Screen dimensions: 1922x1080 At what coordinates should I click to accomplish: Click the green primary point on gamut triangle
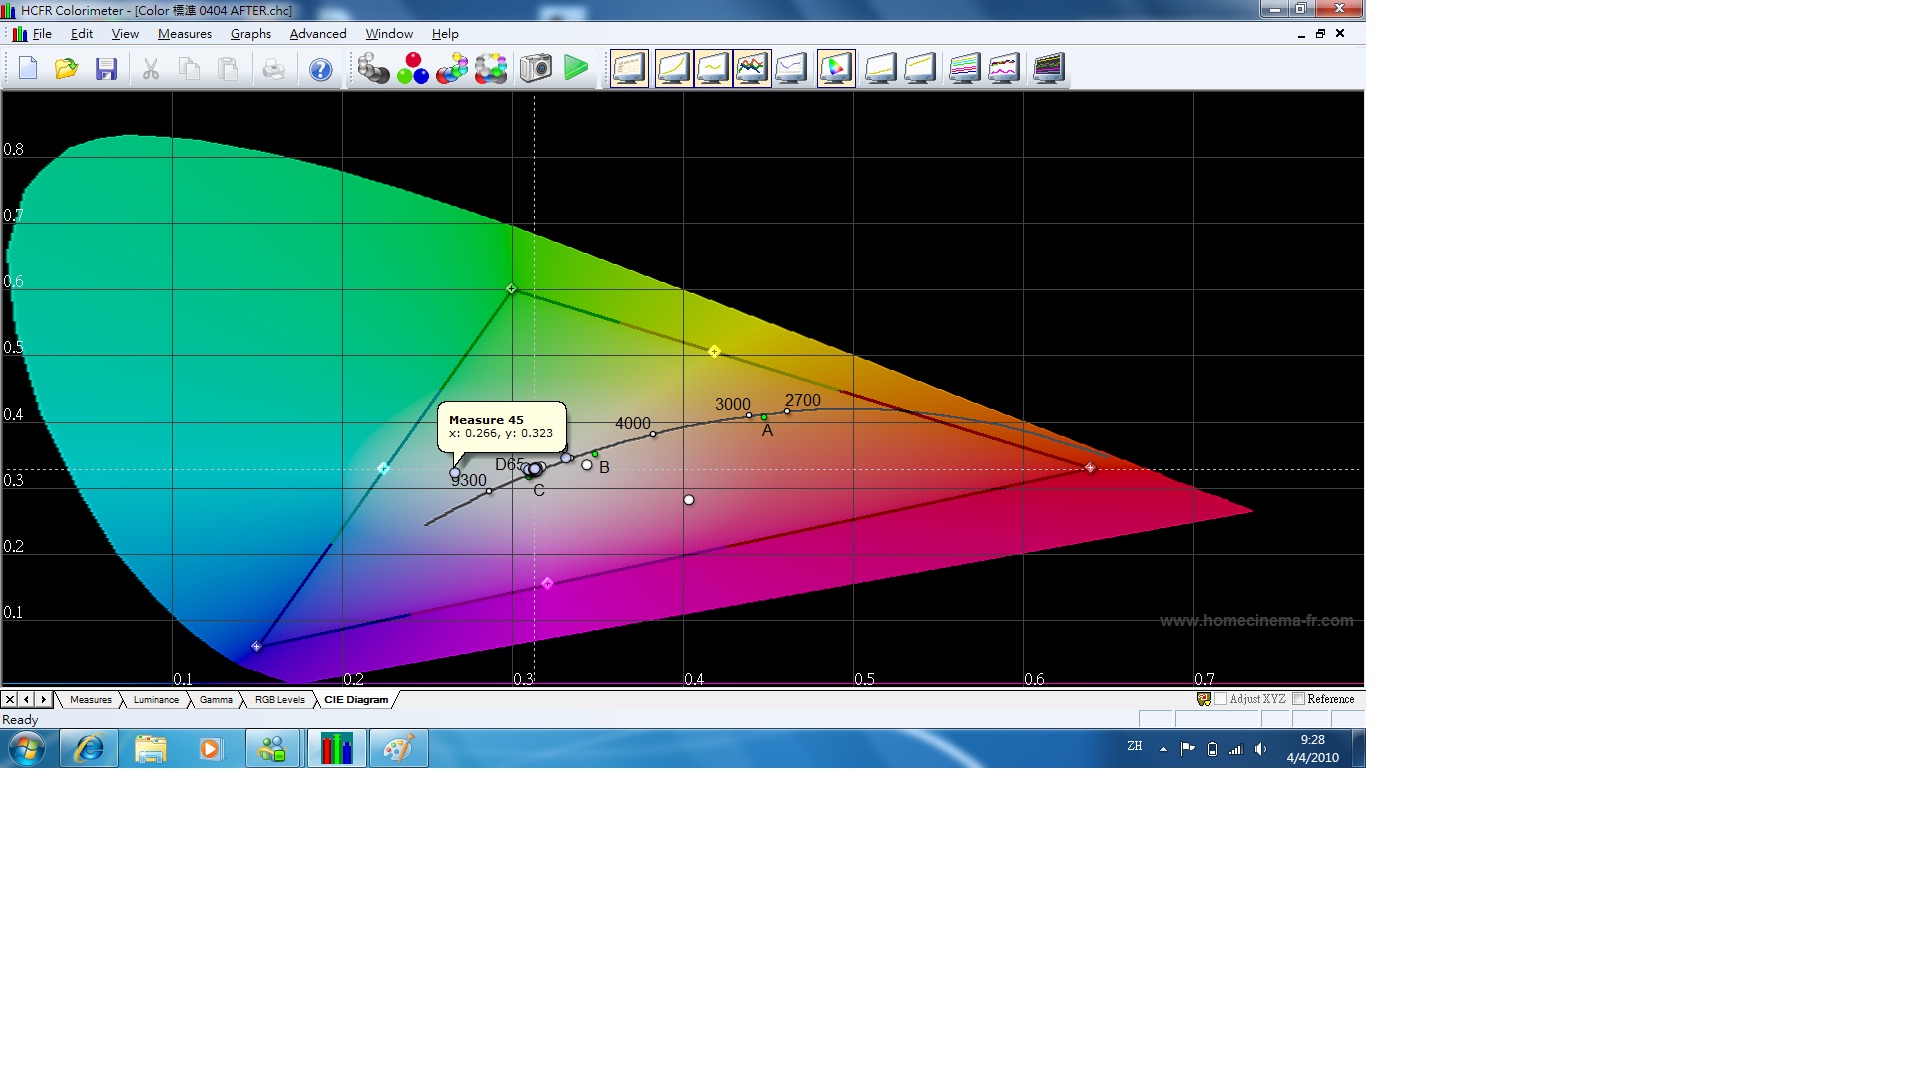coord(511,289)
